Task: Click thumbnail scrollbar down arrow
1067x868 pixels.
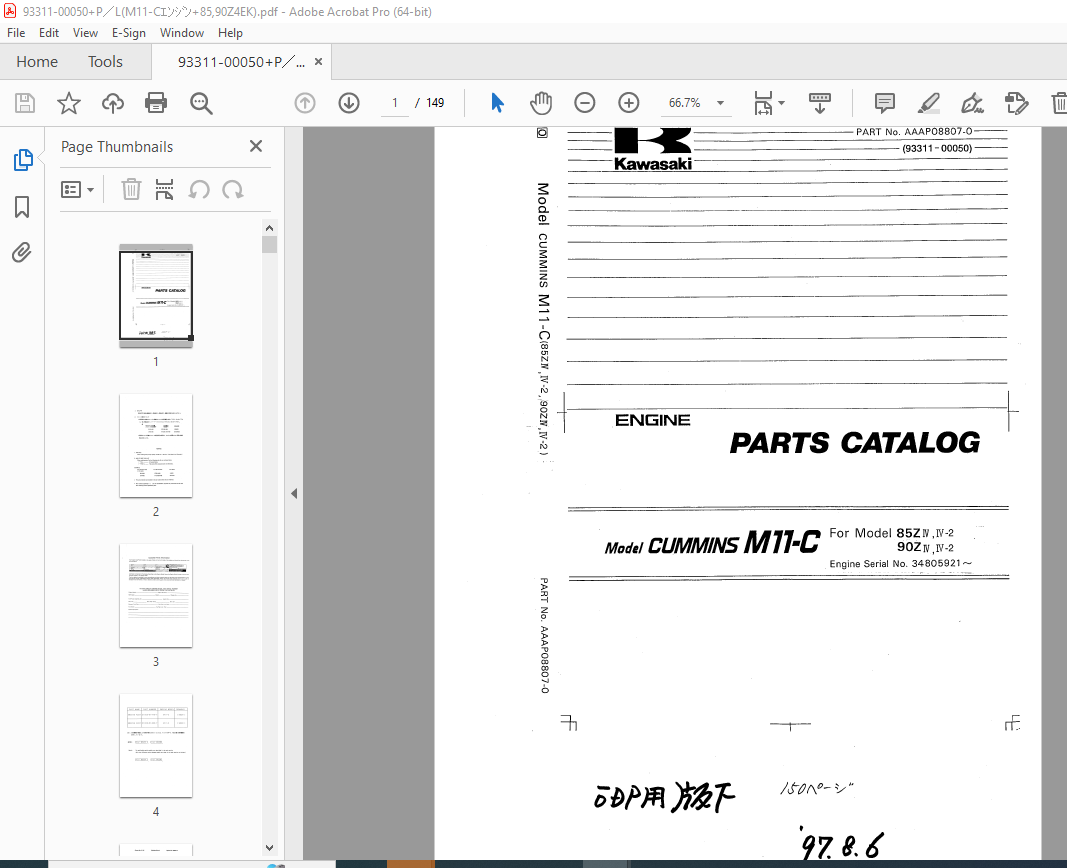Action: (x=269, y=848)
